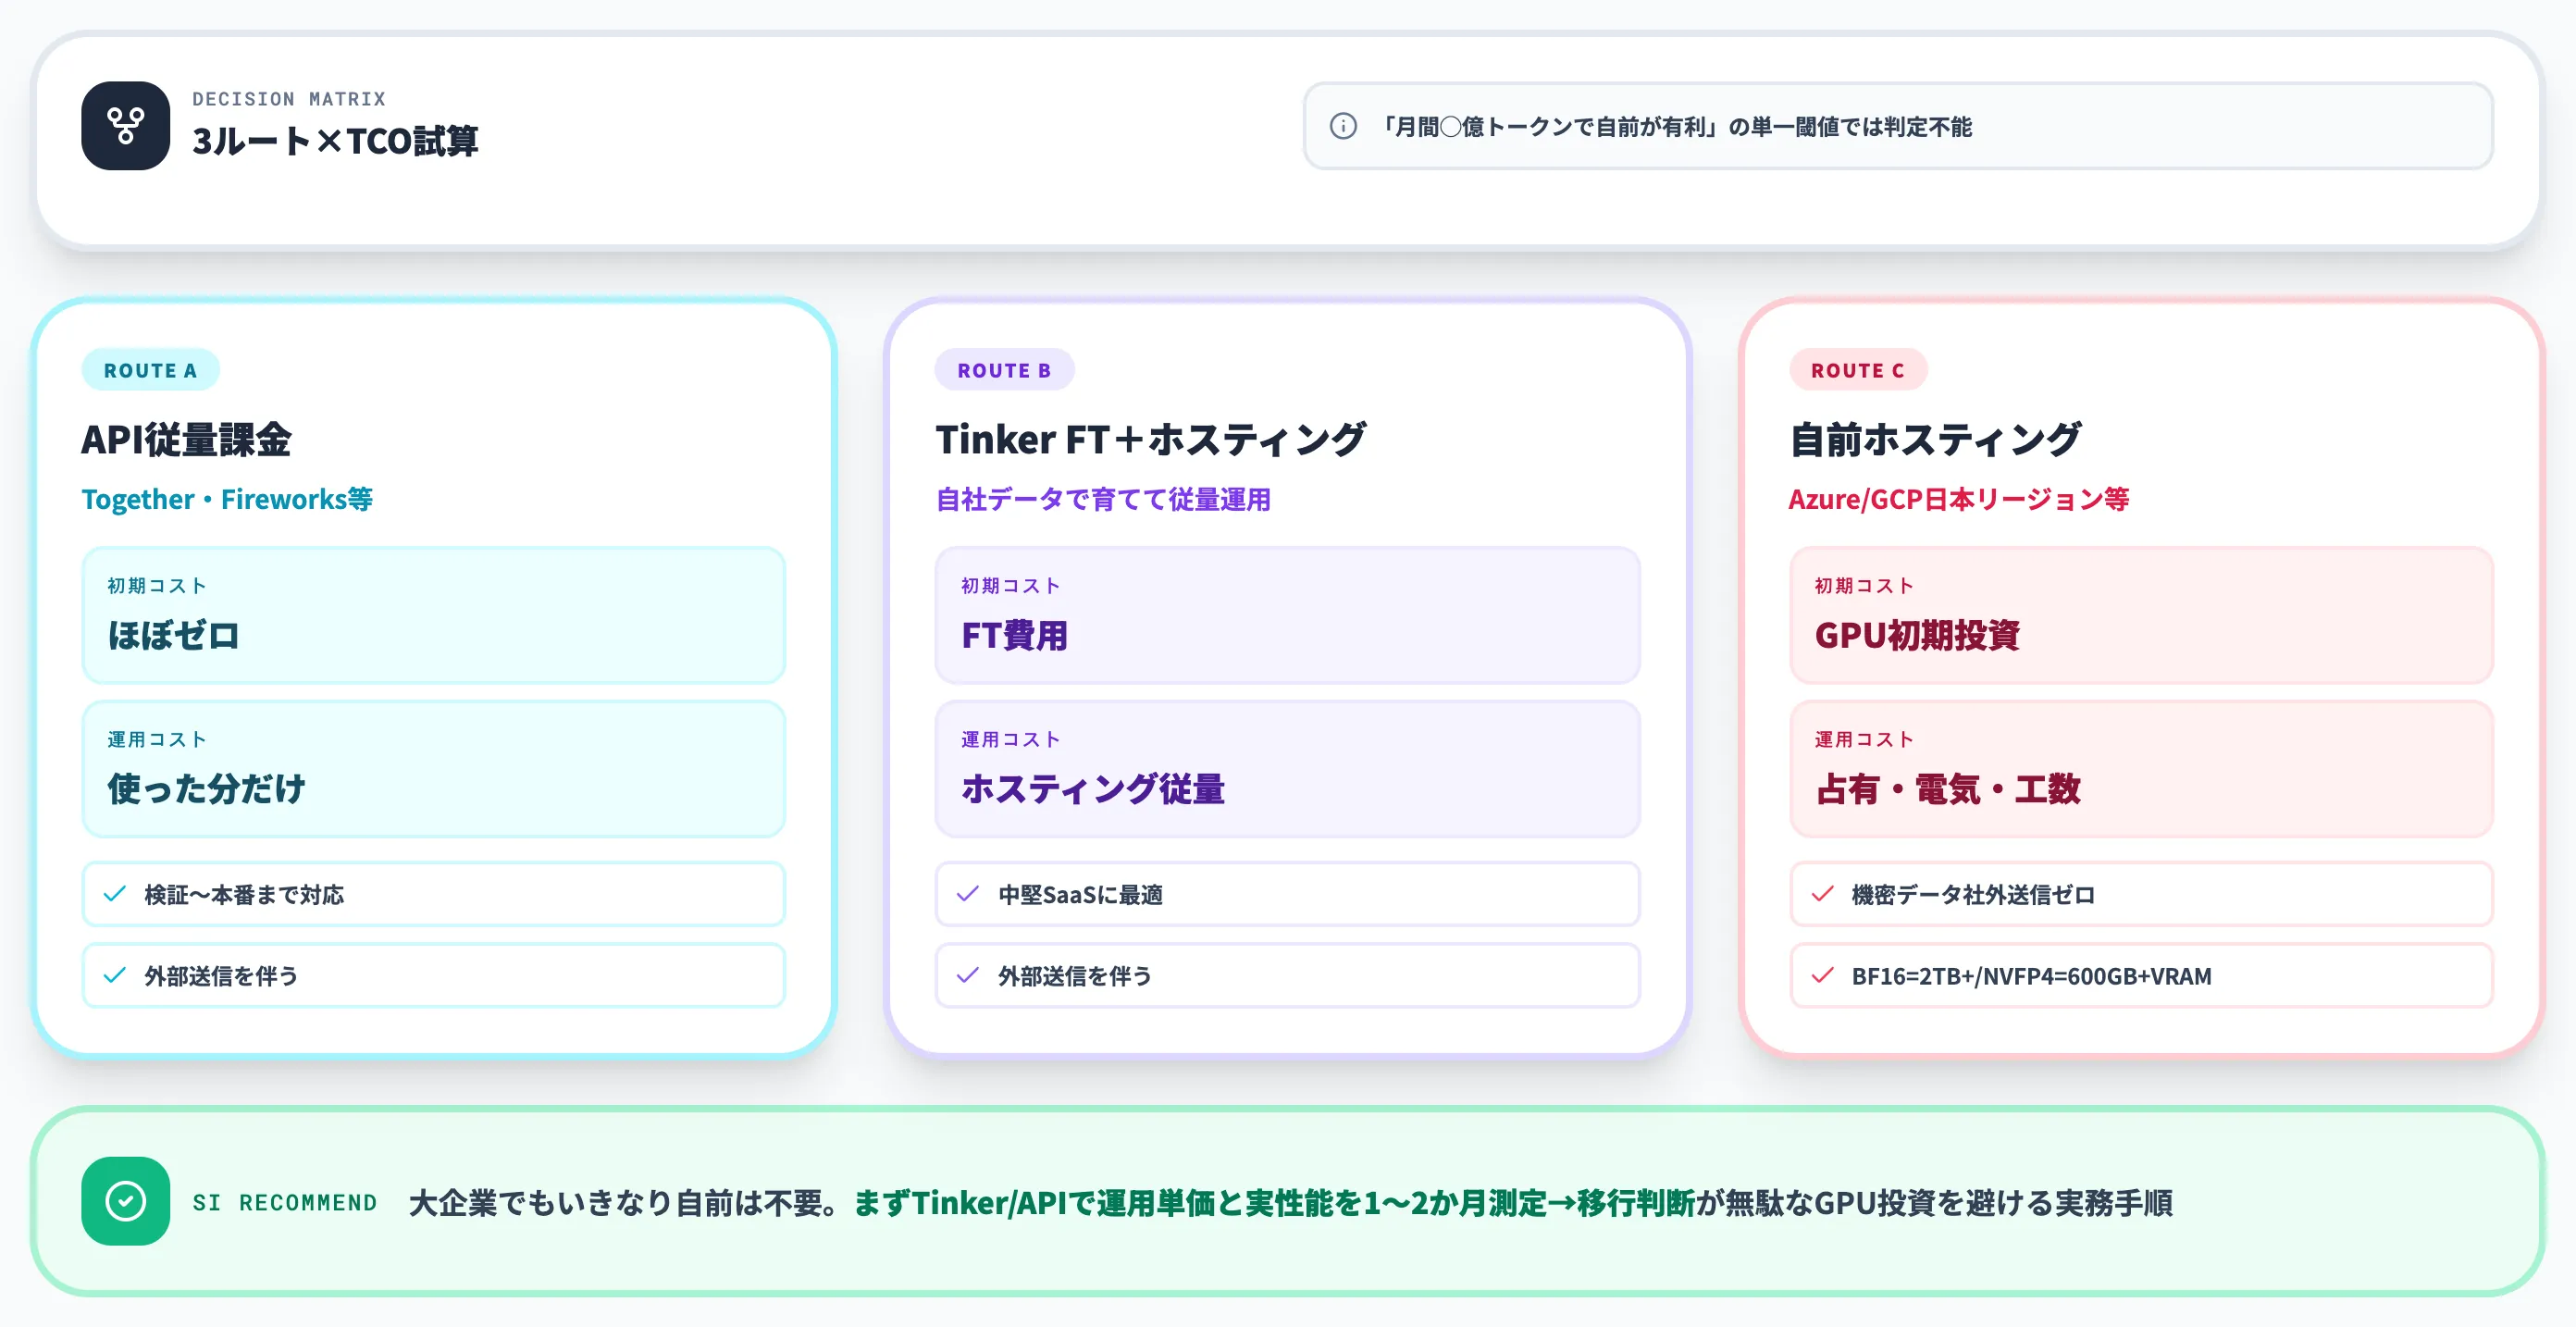Click the green checkmark SI Recommend icon

pyautogui.click(x=125, y=1201)
